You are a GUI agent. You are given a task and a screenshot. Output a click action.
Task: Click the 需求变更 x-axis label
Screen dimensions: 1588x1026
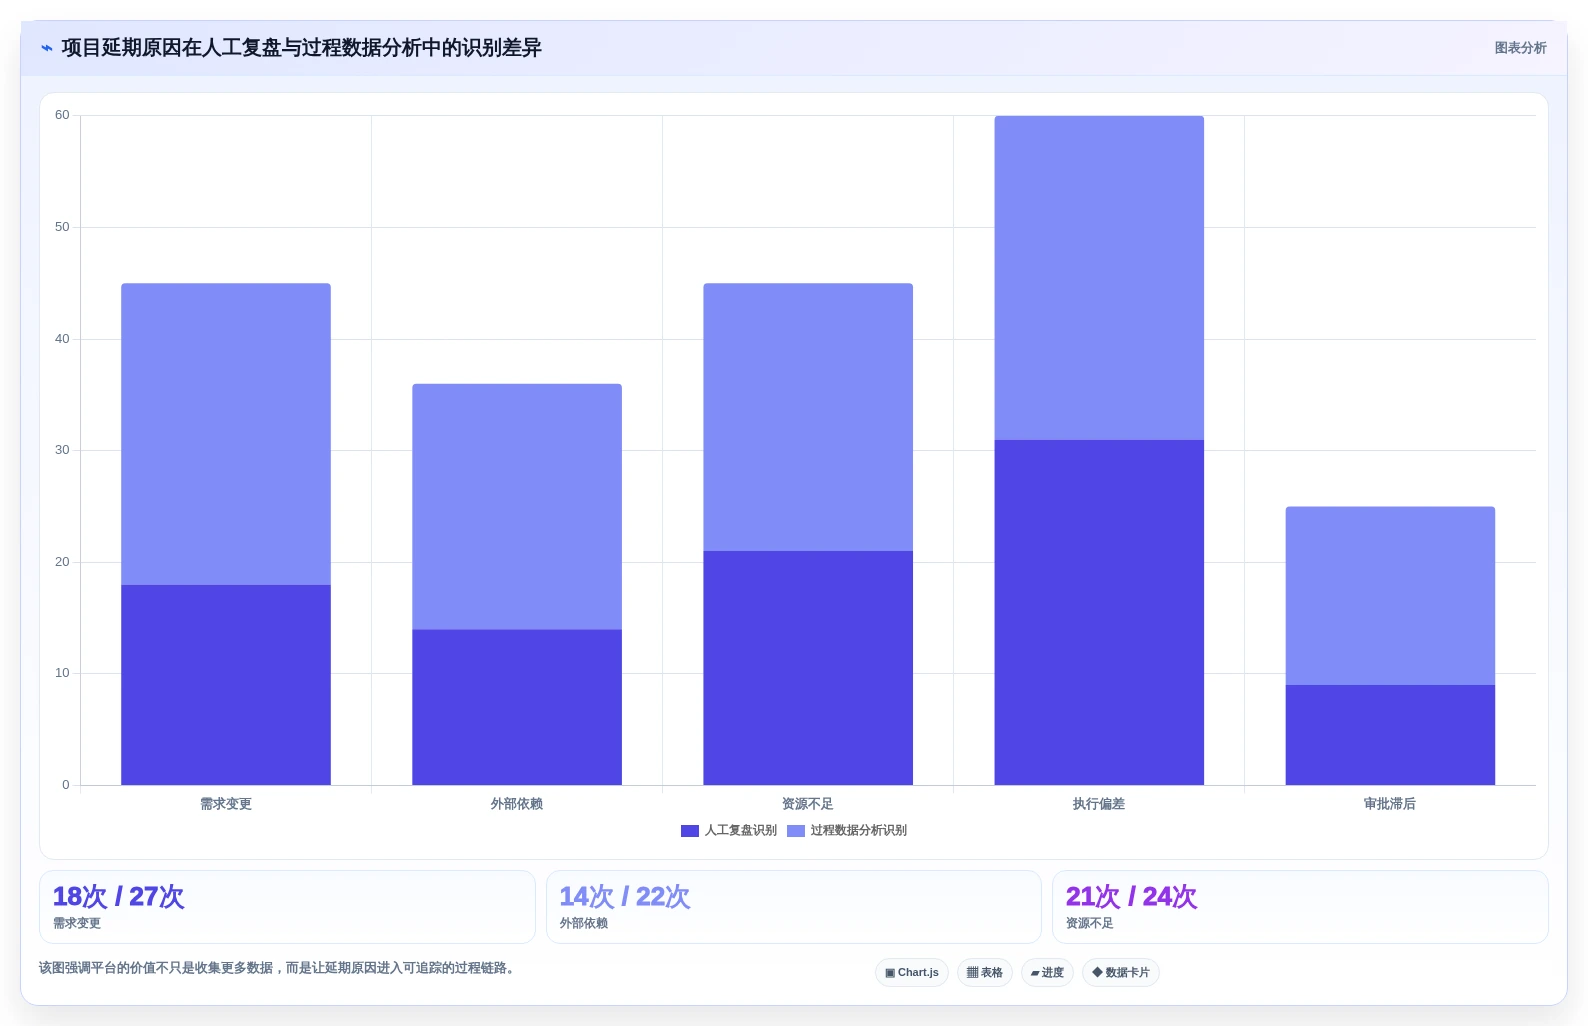tap(226, 804)
